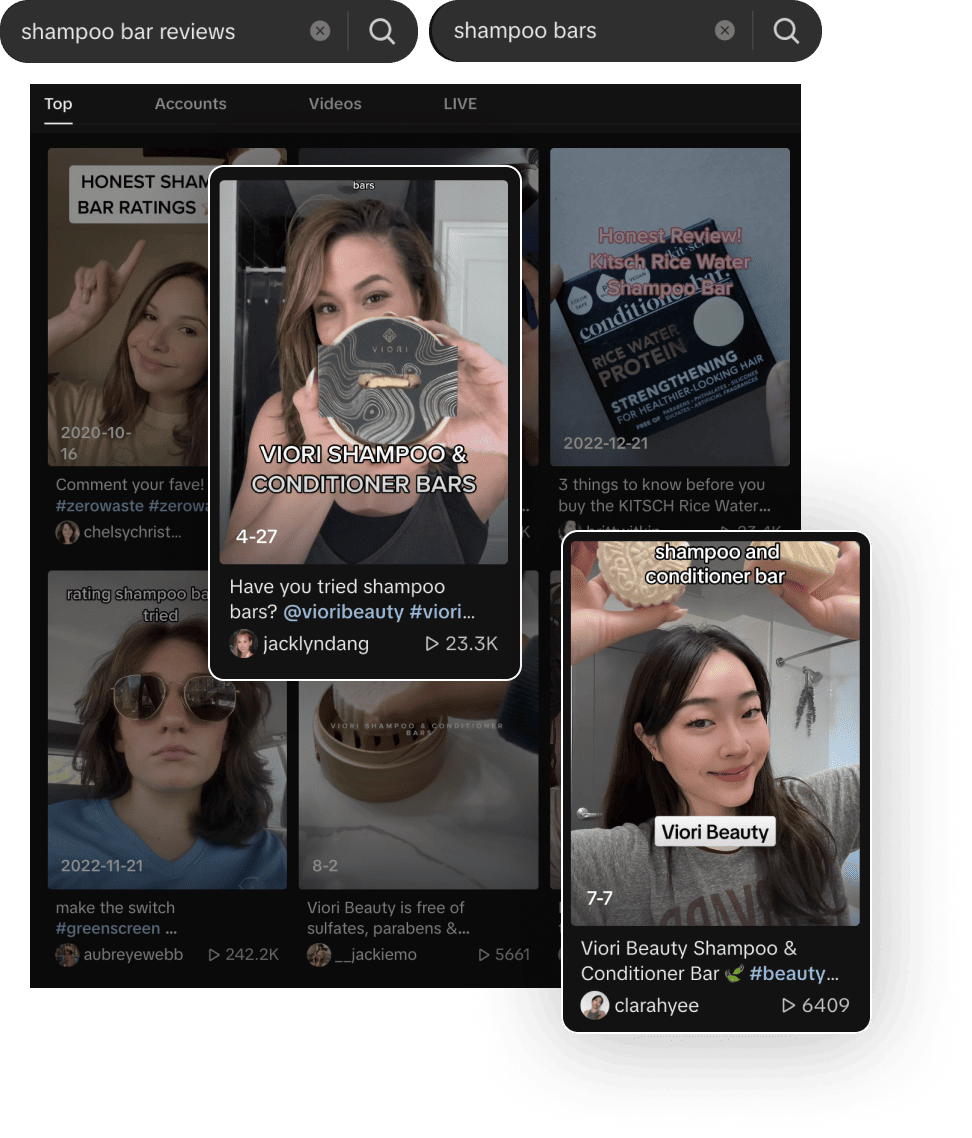The height and width of the screenshot is (1138, 972).
Task: Click caption '3 things to know before you'
Action: click(x=661, y=484)
